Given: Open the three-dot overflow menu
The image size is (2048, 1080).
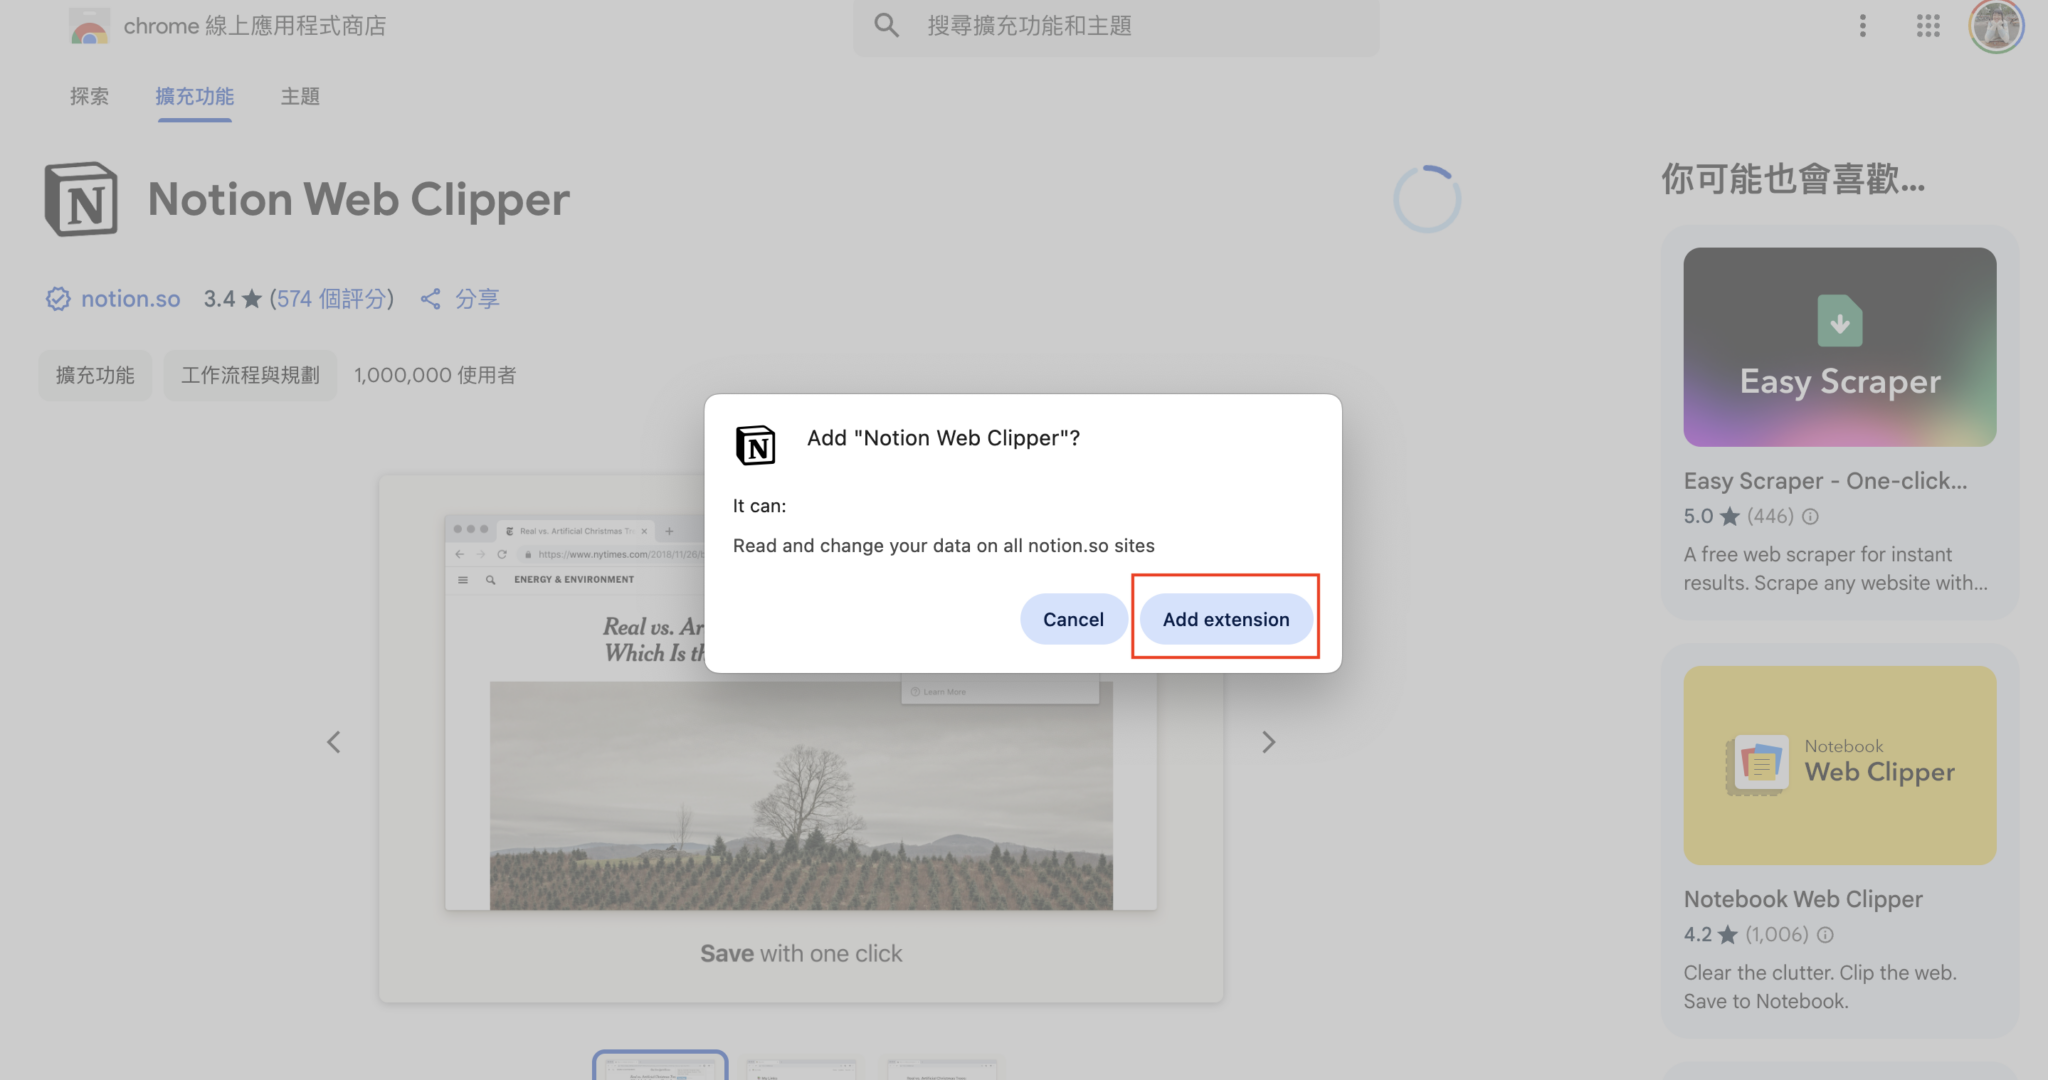Looking at the screenshot, I should click(x=1862, y=25).
